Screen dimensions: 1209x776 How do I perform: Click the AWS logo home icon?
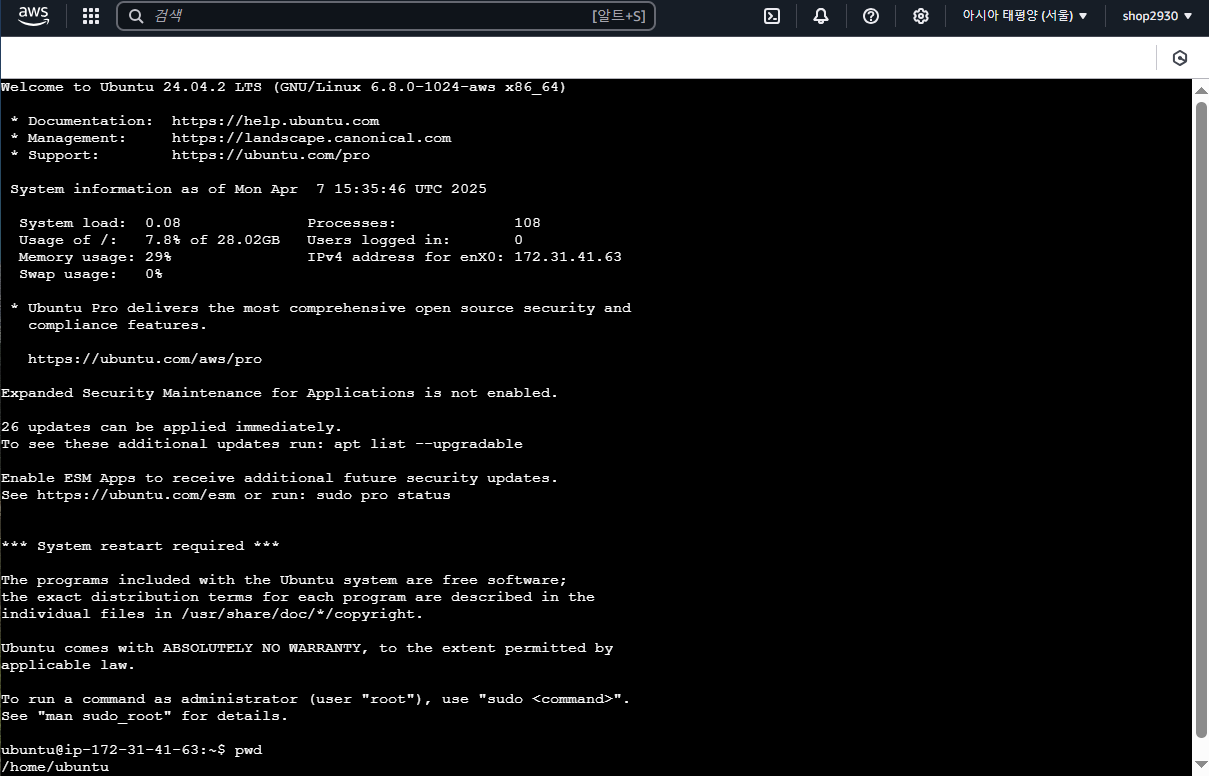coord(33,16)
